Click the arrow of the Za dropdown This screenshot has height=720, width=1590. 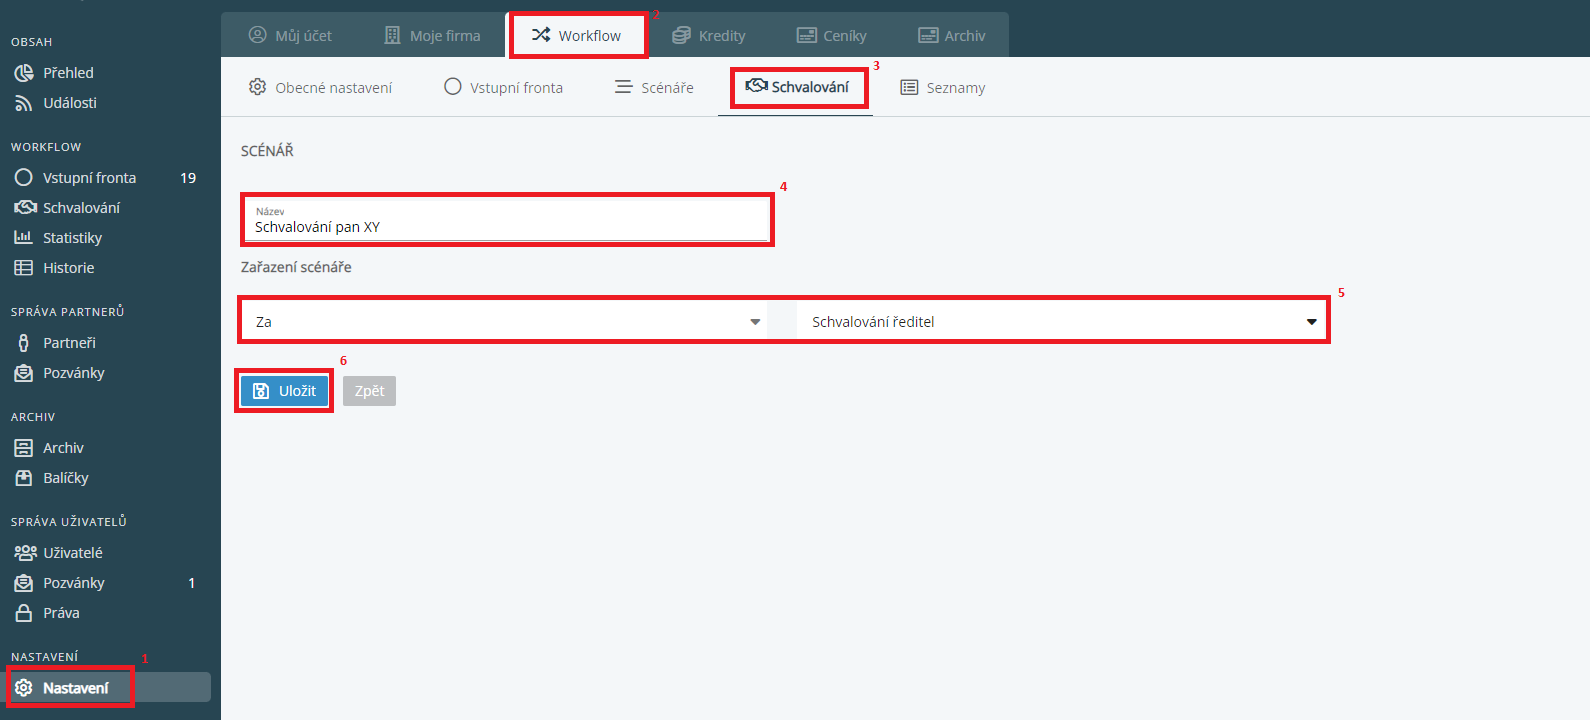click(755, 322)
